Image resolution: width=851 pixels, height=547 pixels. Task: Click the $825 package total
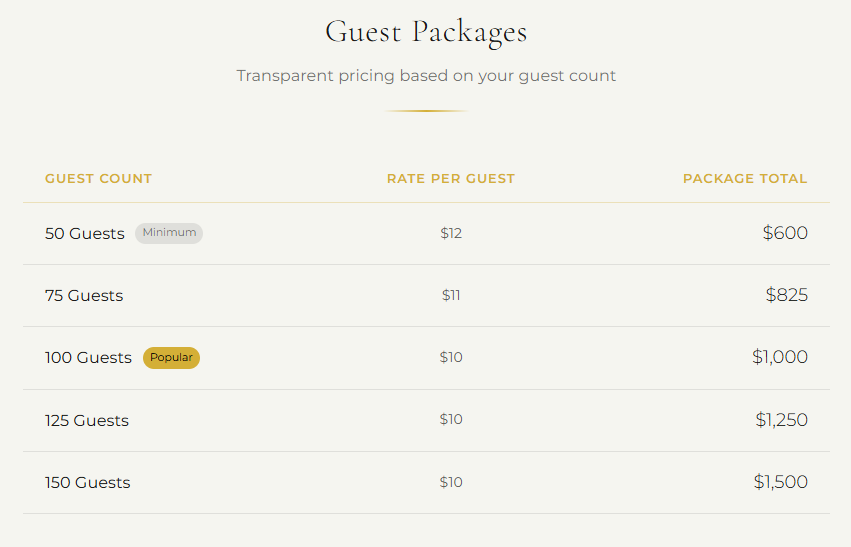pos(787,295)
